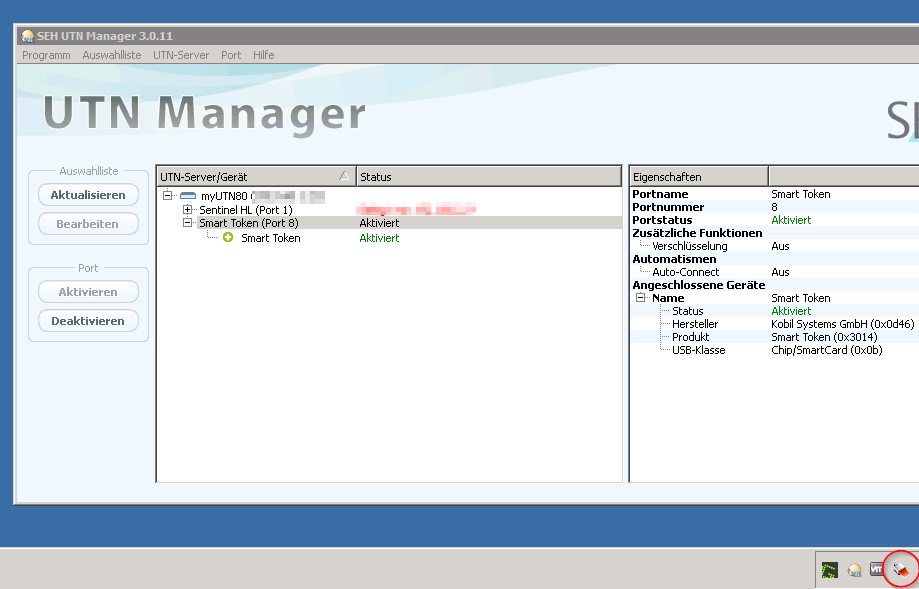Click the Aktivieren port button
Screen dimensions: 919x589
(x=88, y=292)
